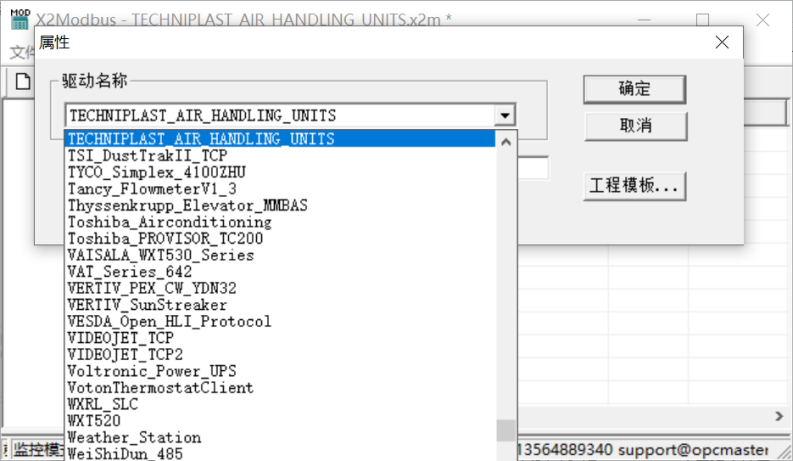Select VERTIV_SunStreaker driver

coord(281,305)
